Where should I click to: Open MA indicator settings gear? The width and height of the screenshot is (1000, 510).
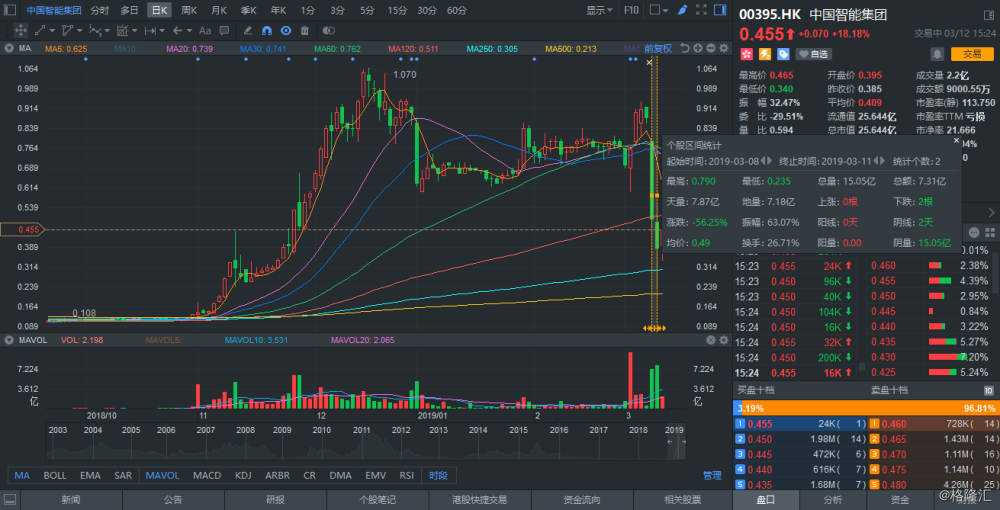[x=723, y=48]
